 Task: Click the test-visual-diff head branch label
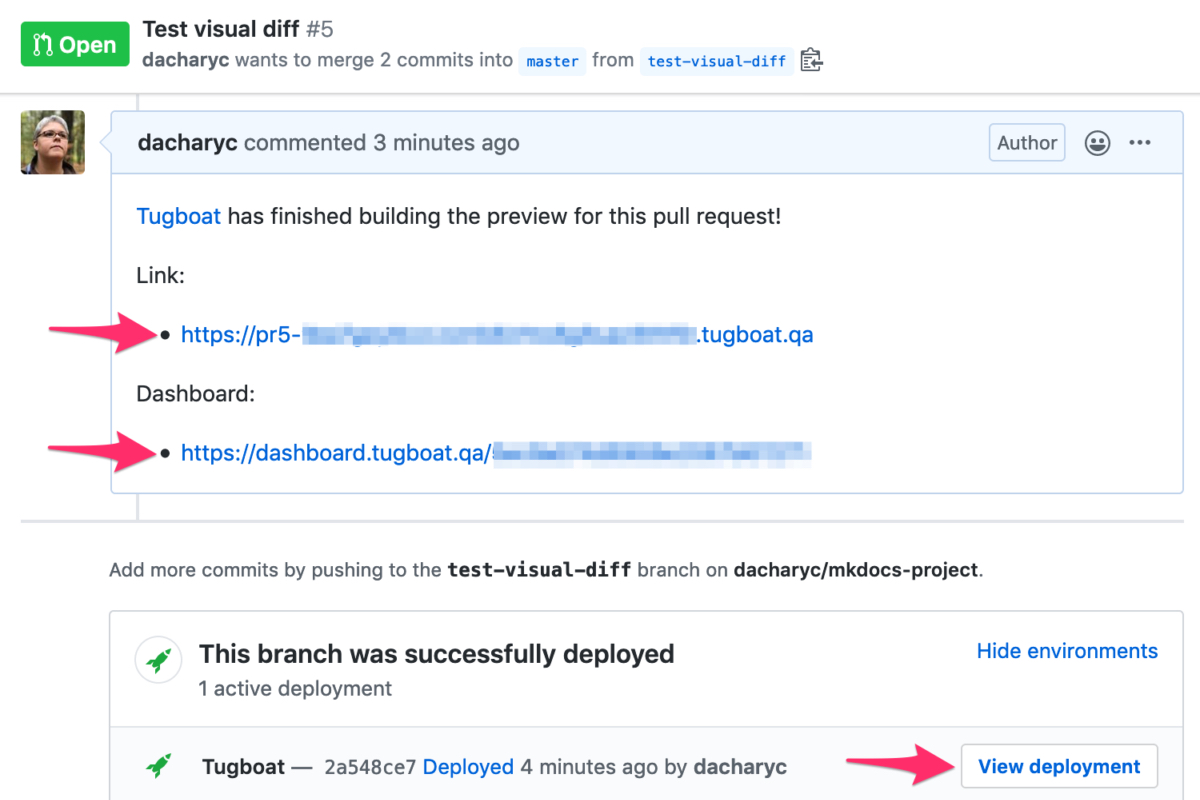tap(716, 61)
